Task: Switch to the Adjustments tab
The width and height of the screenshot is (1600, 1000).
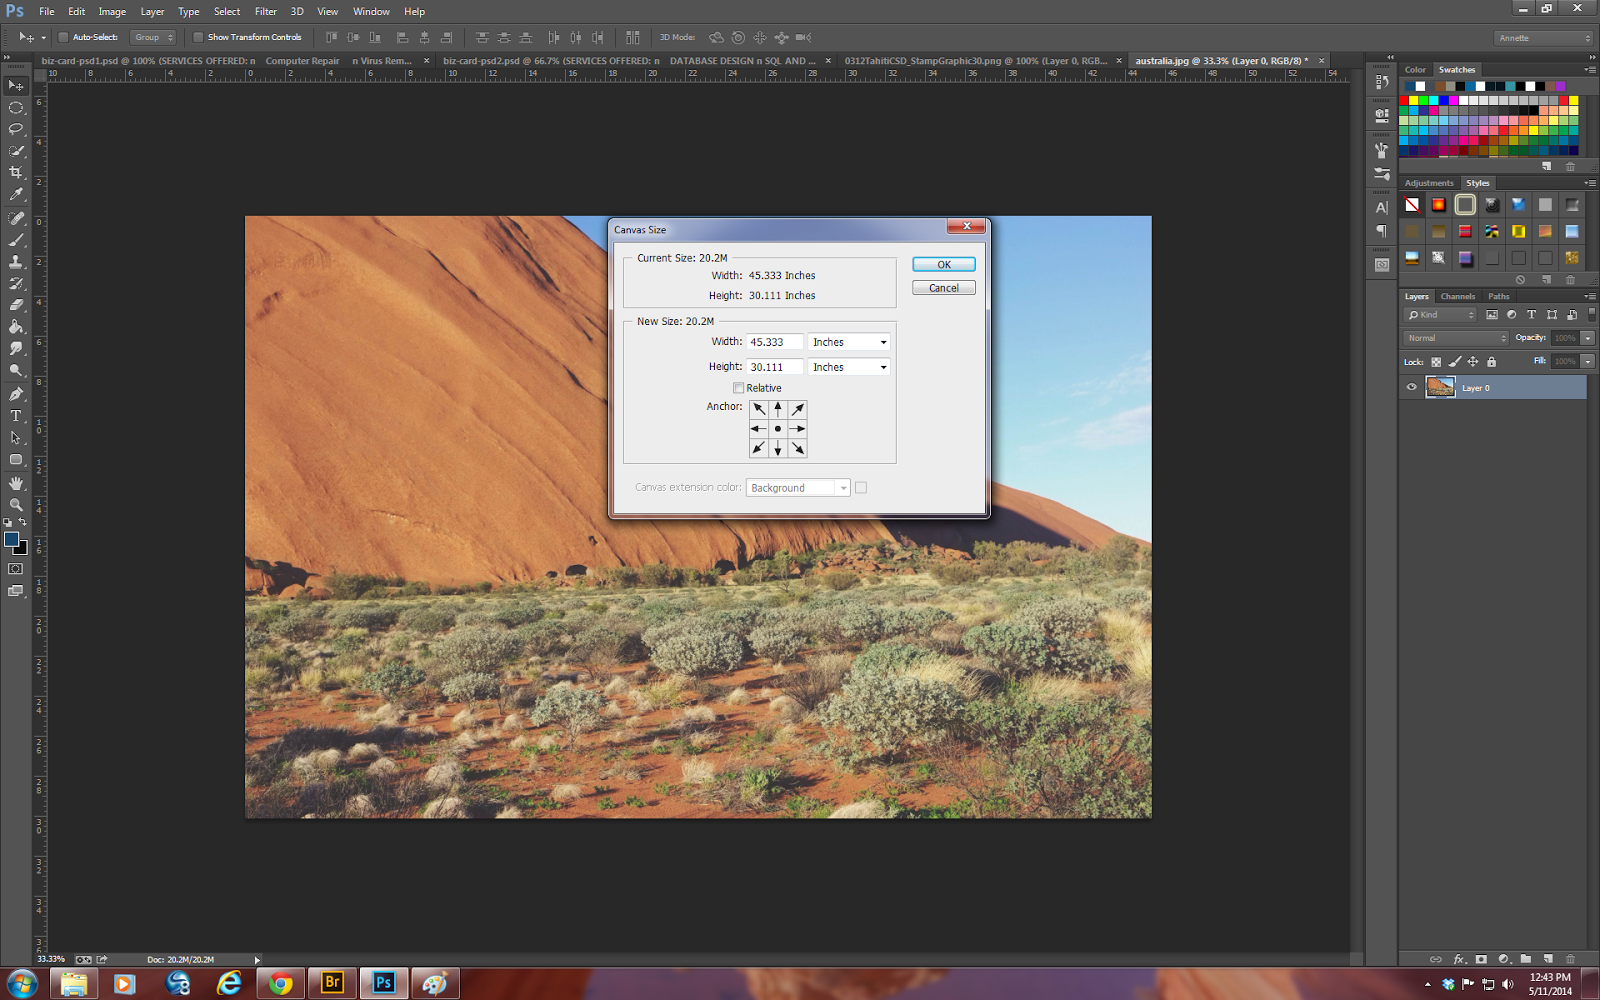Action: (1429, 183)
